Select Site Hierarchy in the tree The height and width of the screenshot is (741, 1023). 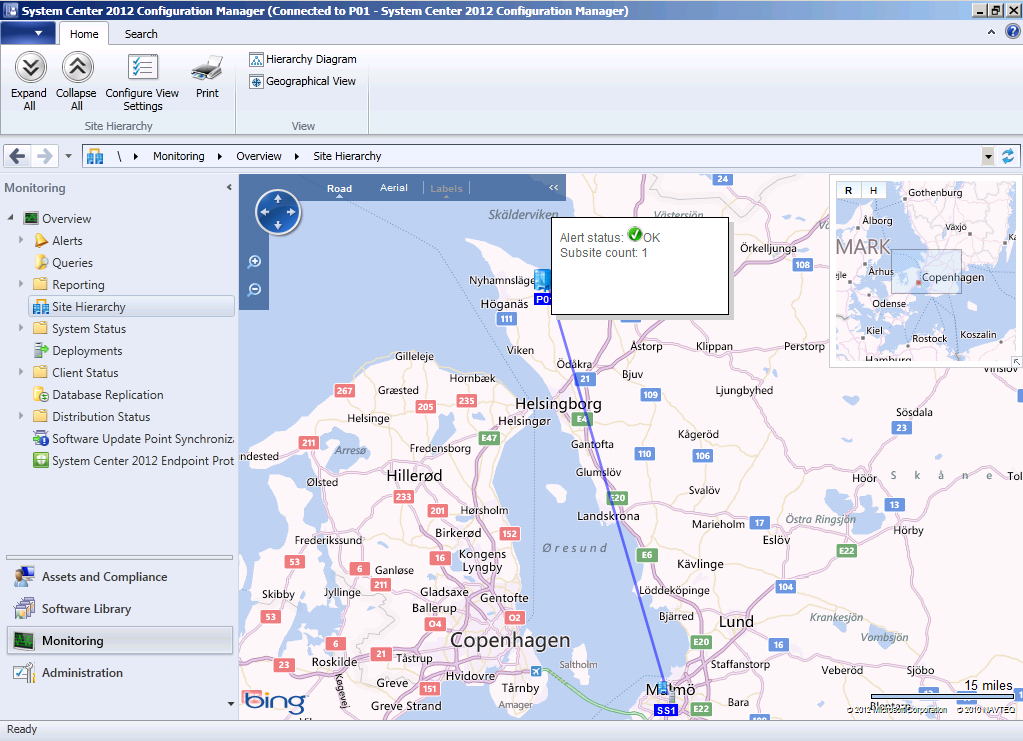pos(132,307)
